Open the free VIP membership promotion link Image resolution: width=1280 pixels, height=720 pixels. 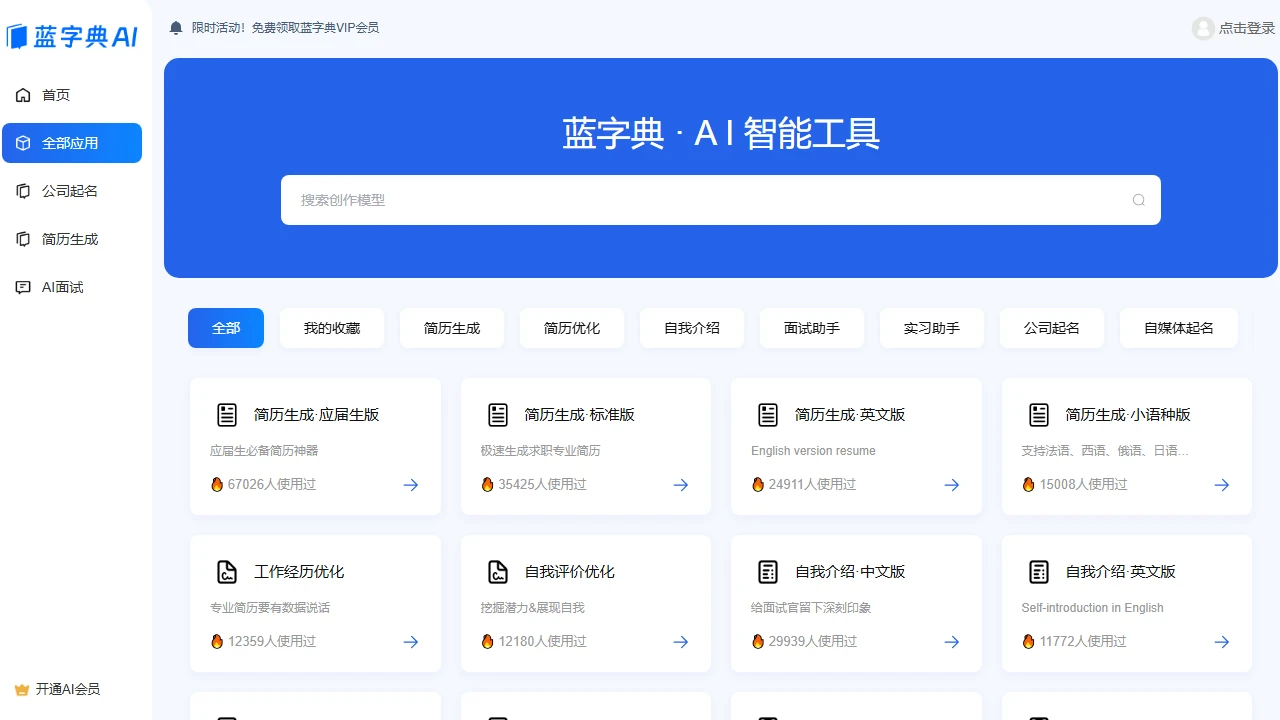pyautogui.click(x=287, y=28)
